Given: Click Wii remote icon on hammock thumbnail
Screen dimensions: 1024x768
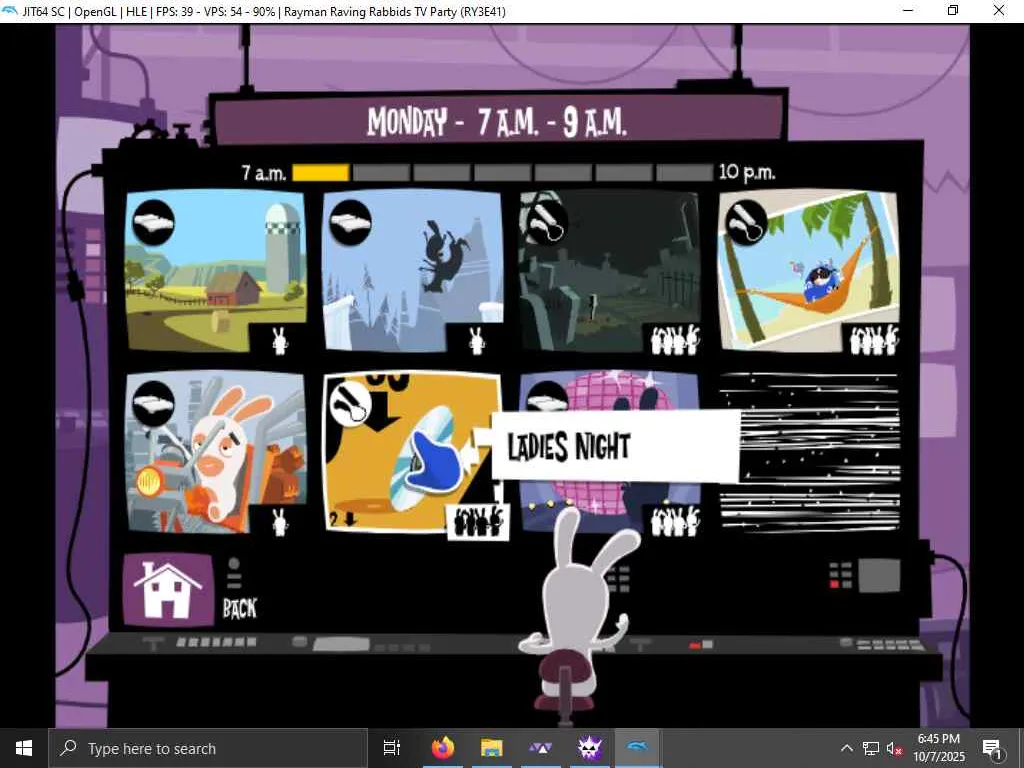Looking at the screenshot, I should point(746,221).
